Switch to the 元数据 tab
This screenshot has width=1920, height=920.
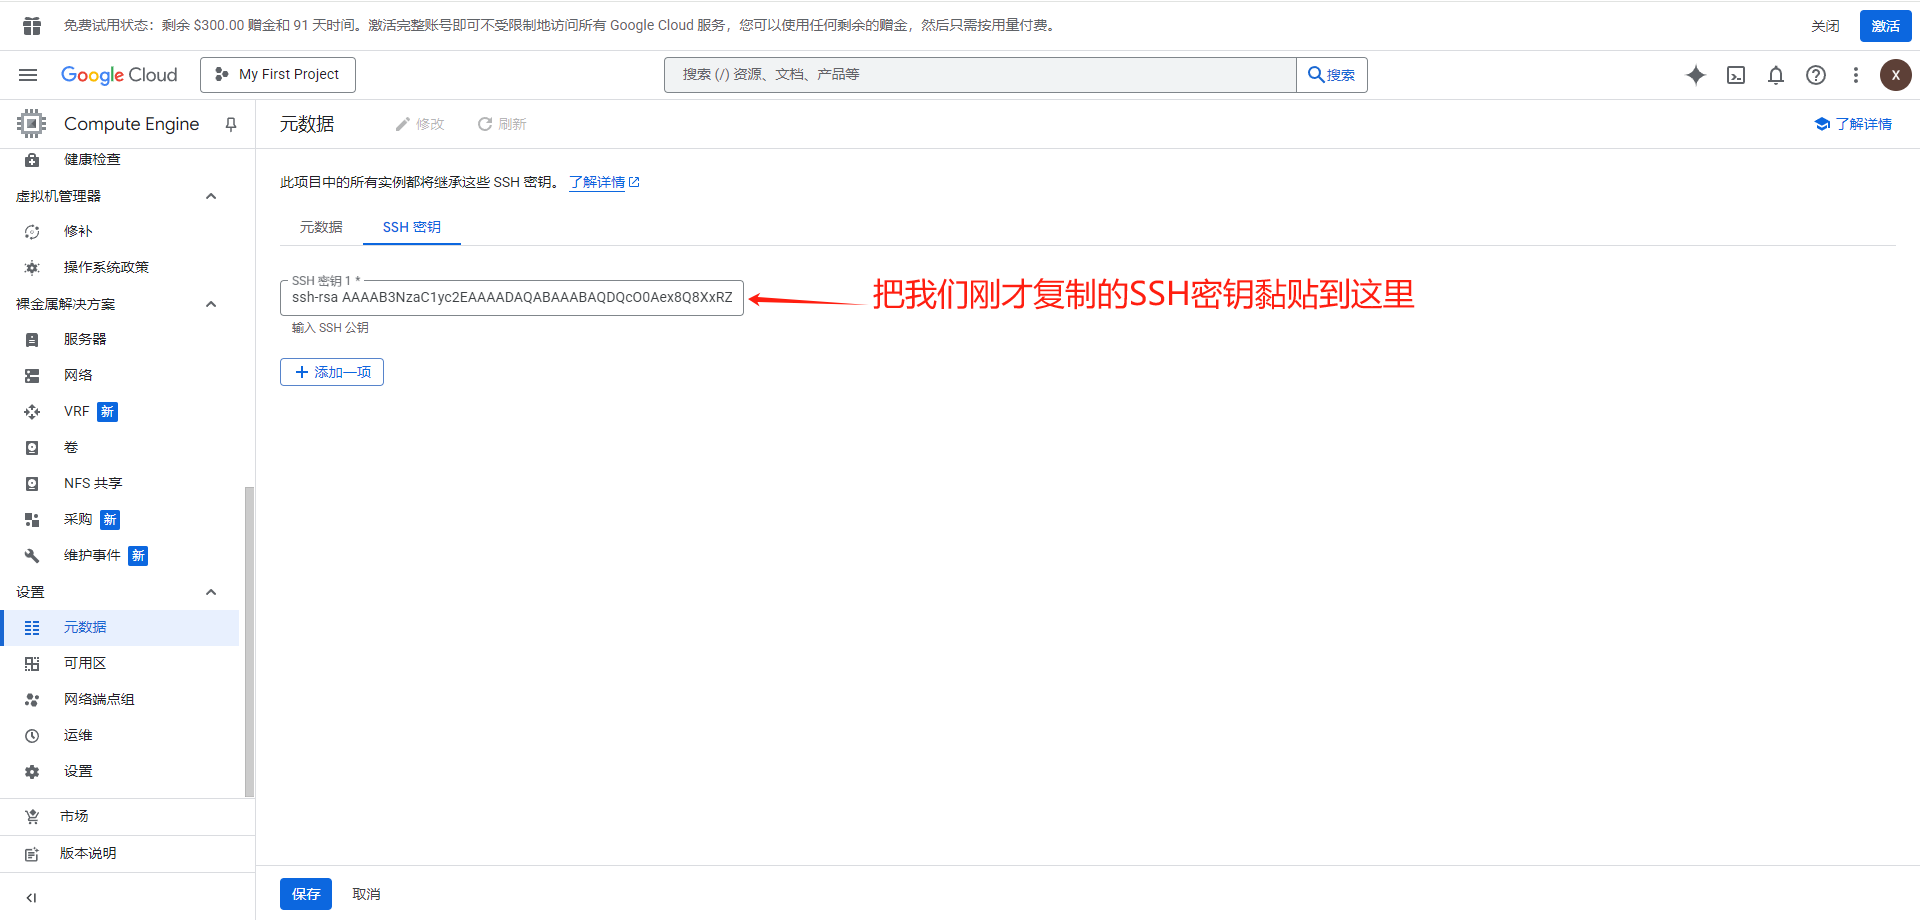(x=321, y=227)
